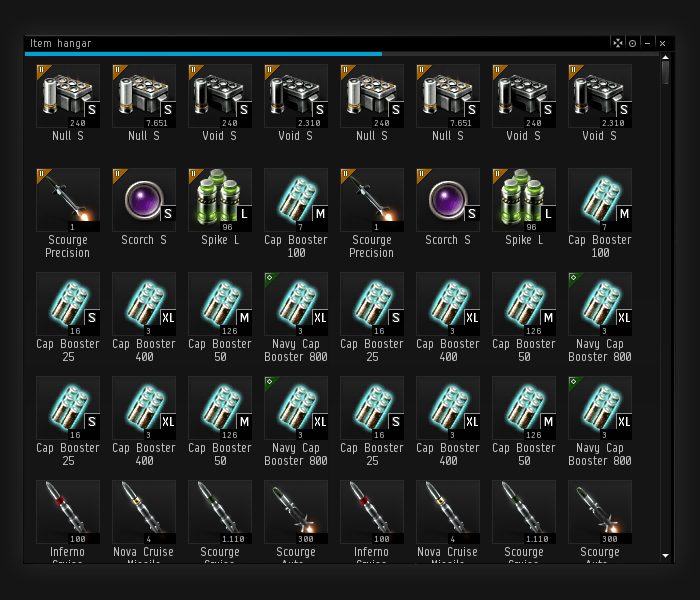Screen dimensions: 700x600
Task: Pick the rightmost Nova Cruise Missile stack
Action: point(448,512)
